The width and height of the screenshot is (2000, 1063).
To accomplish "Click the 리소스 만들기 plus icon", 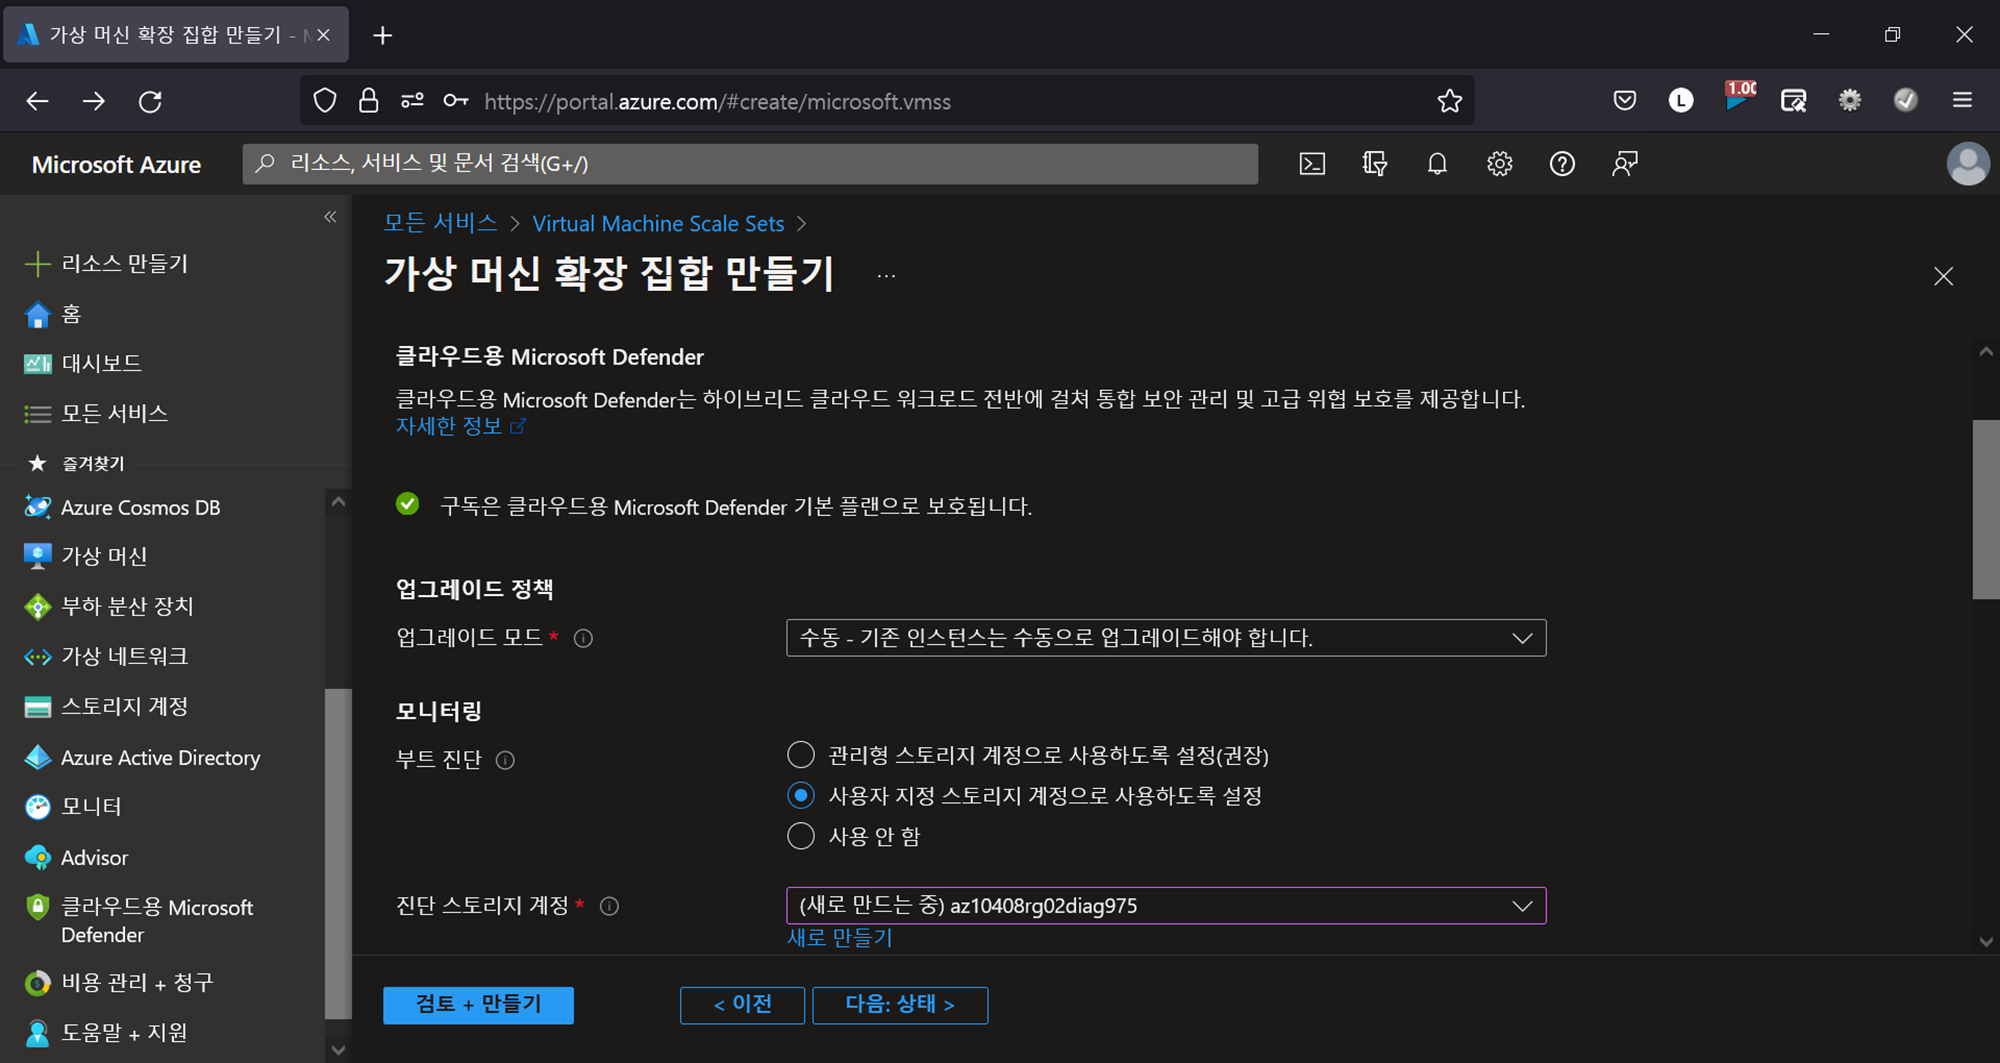I will coord(37,264).
